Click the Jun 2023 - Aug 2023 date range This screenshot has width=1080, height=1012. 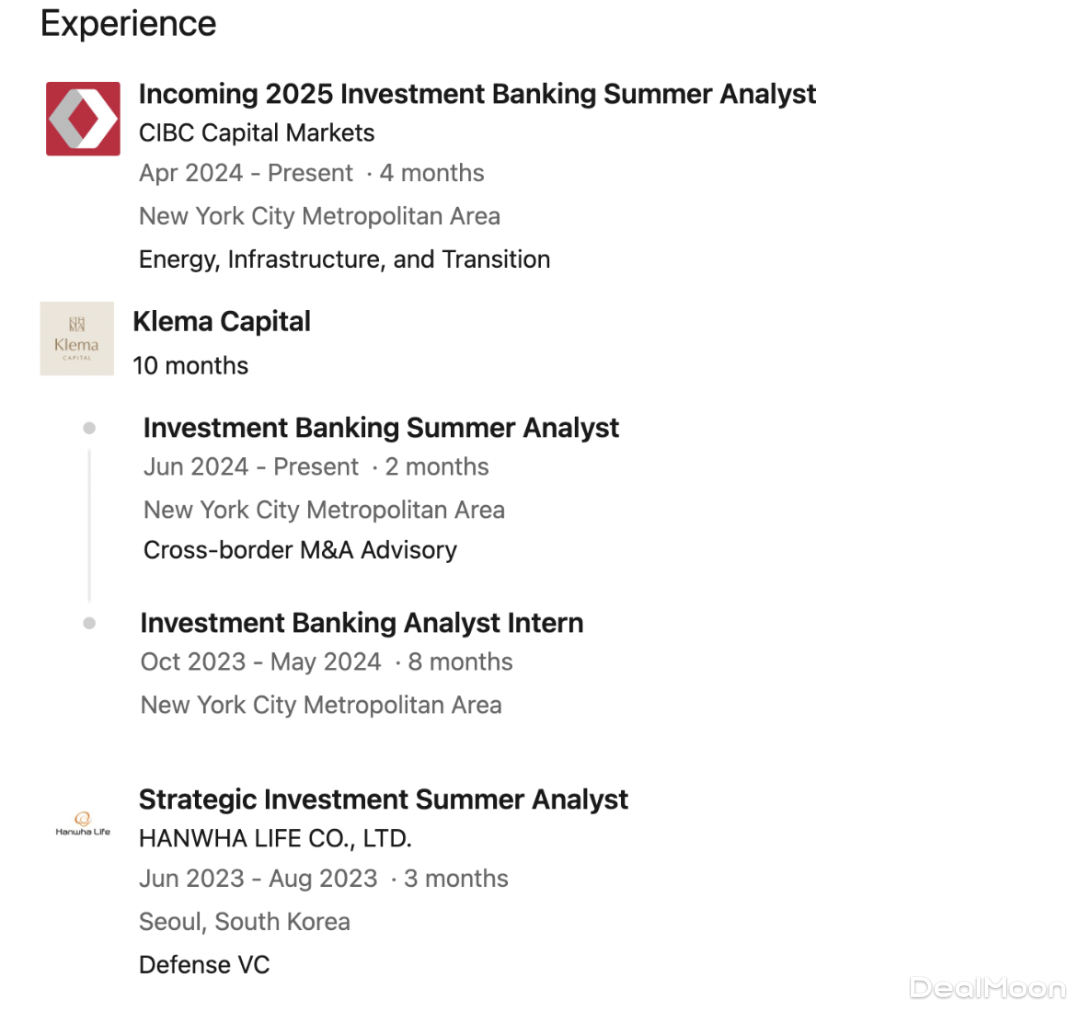pyautogui.click(x=258, y=879)
